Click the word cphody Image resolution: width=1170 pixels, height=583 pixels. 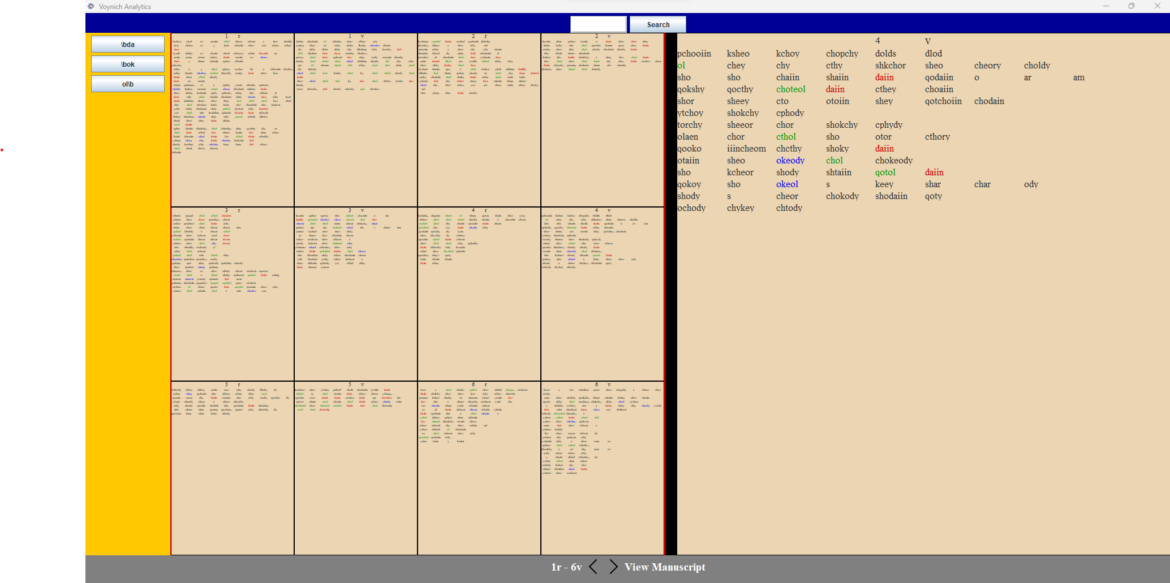tap(790, 113)
